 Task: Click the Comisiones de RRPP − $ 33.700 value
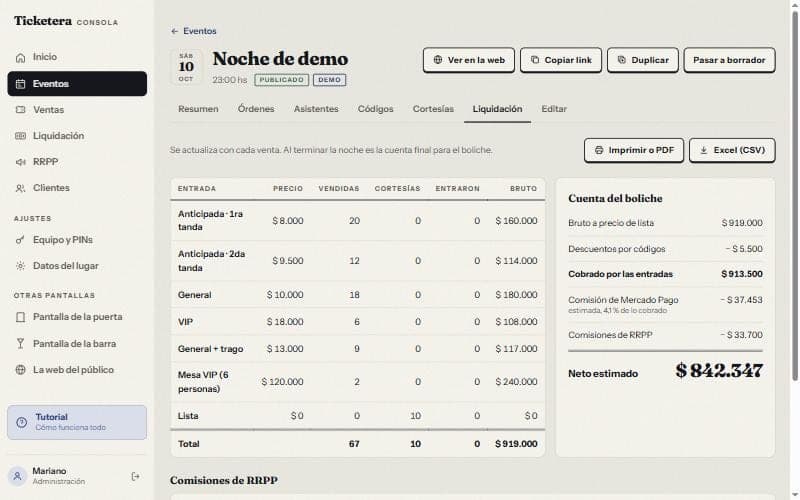click(741, 335)
